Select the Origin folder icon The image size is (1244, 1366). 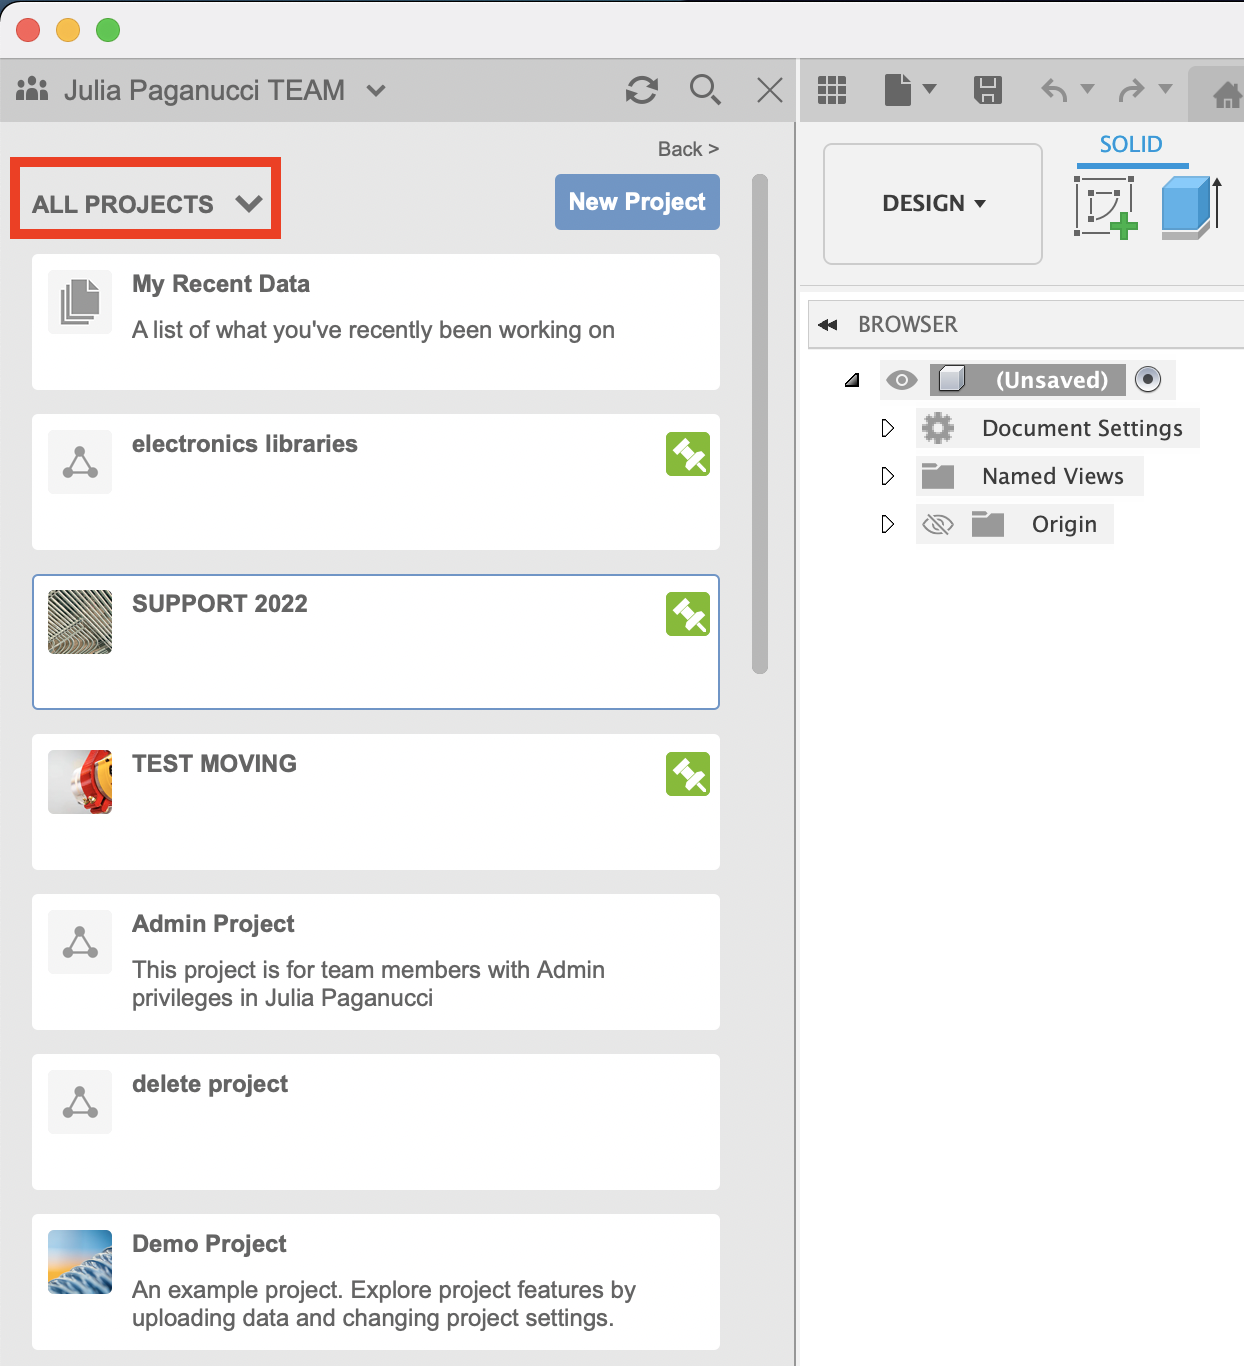pyautogui.click(x=988, y=524)
